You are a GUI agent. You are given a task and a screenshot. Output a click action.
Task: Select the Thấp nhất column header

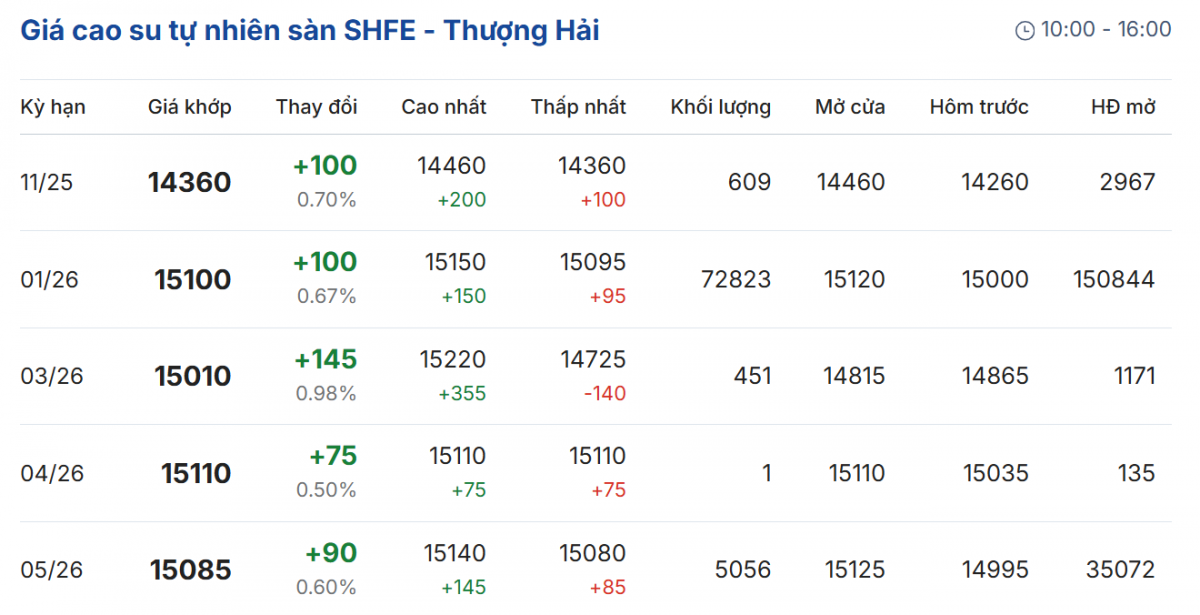pos(578,107)
